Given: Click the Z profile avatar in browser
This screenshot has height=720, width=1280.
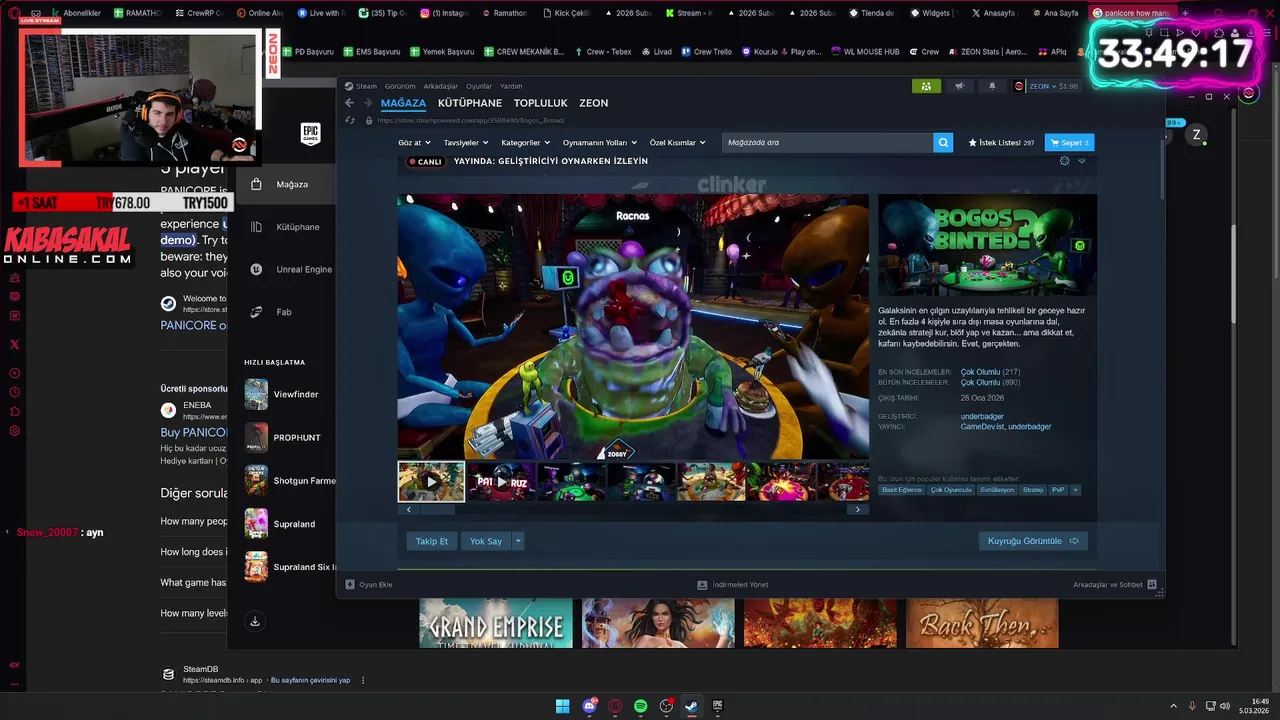Looking at the screenshot, I should (1196, 135).
